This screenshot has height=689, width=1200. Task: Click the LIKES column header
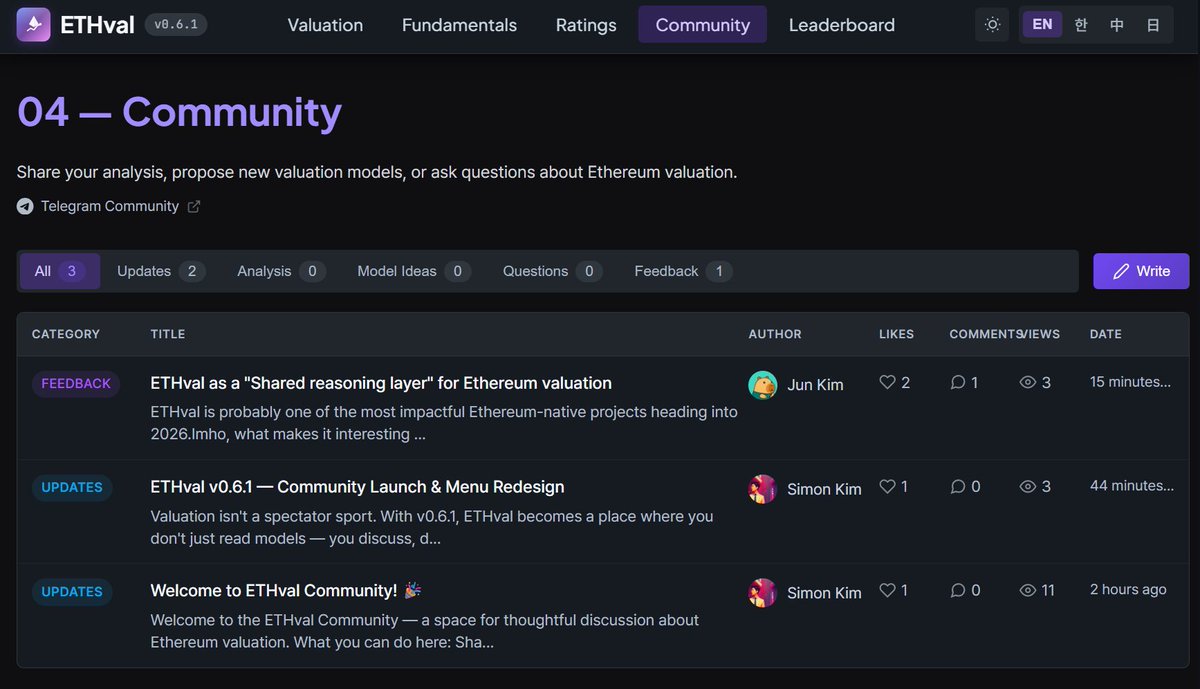click(x=896, y=334)
